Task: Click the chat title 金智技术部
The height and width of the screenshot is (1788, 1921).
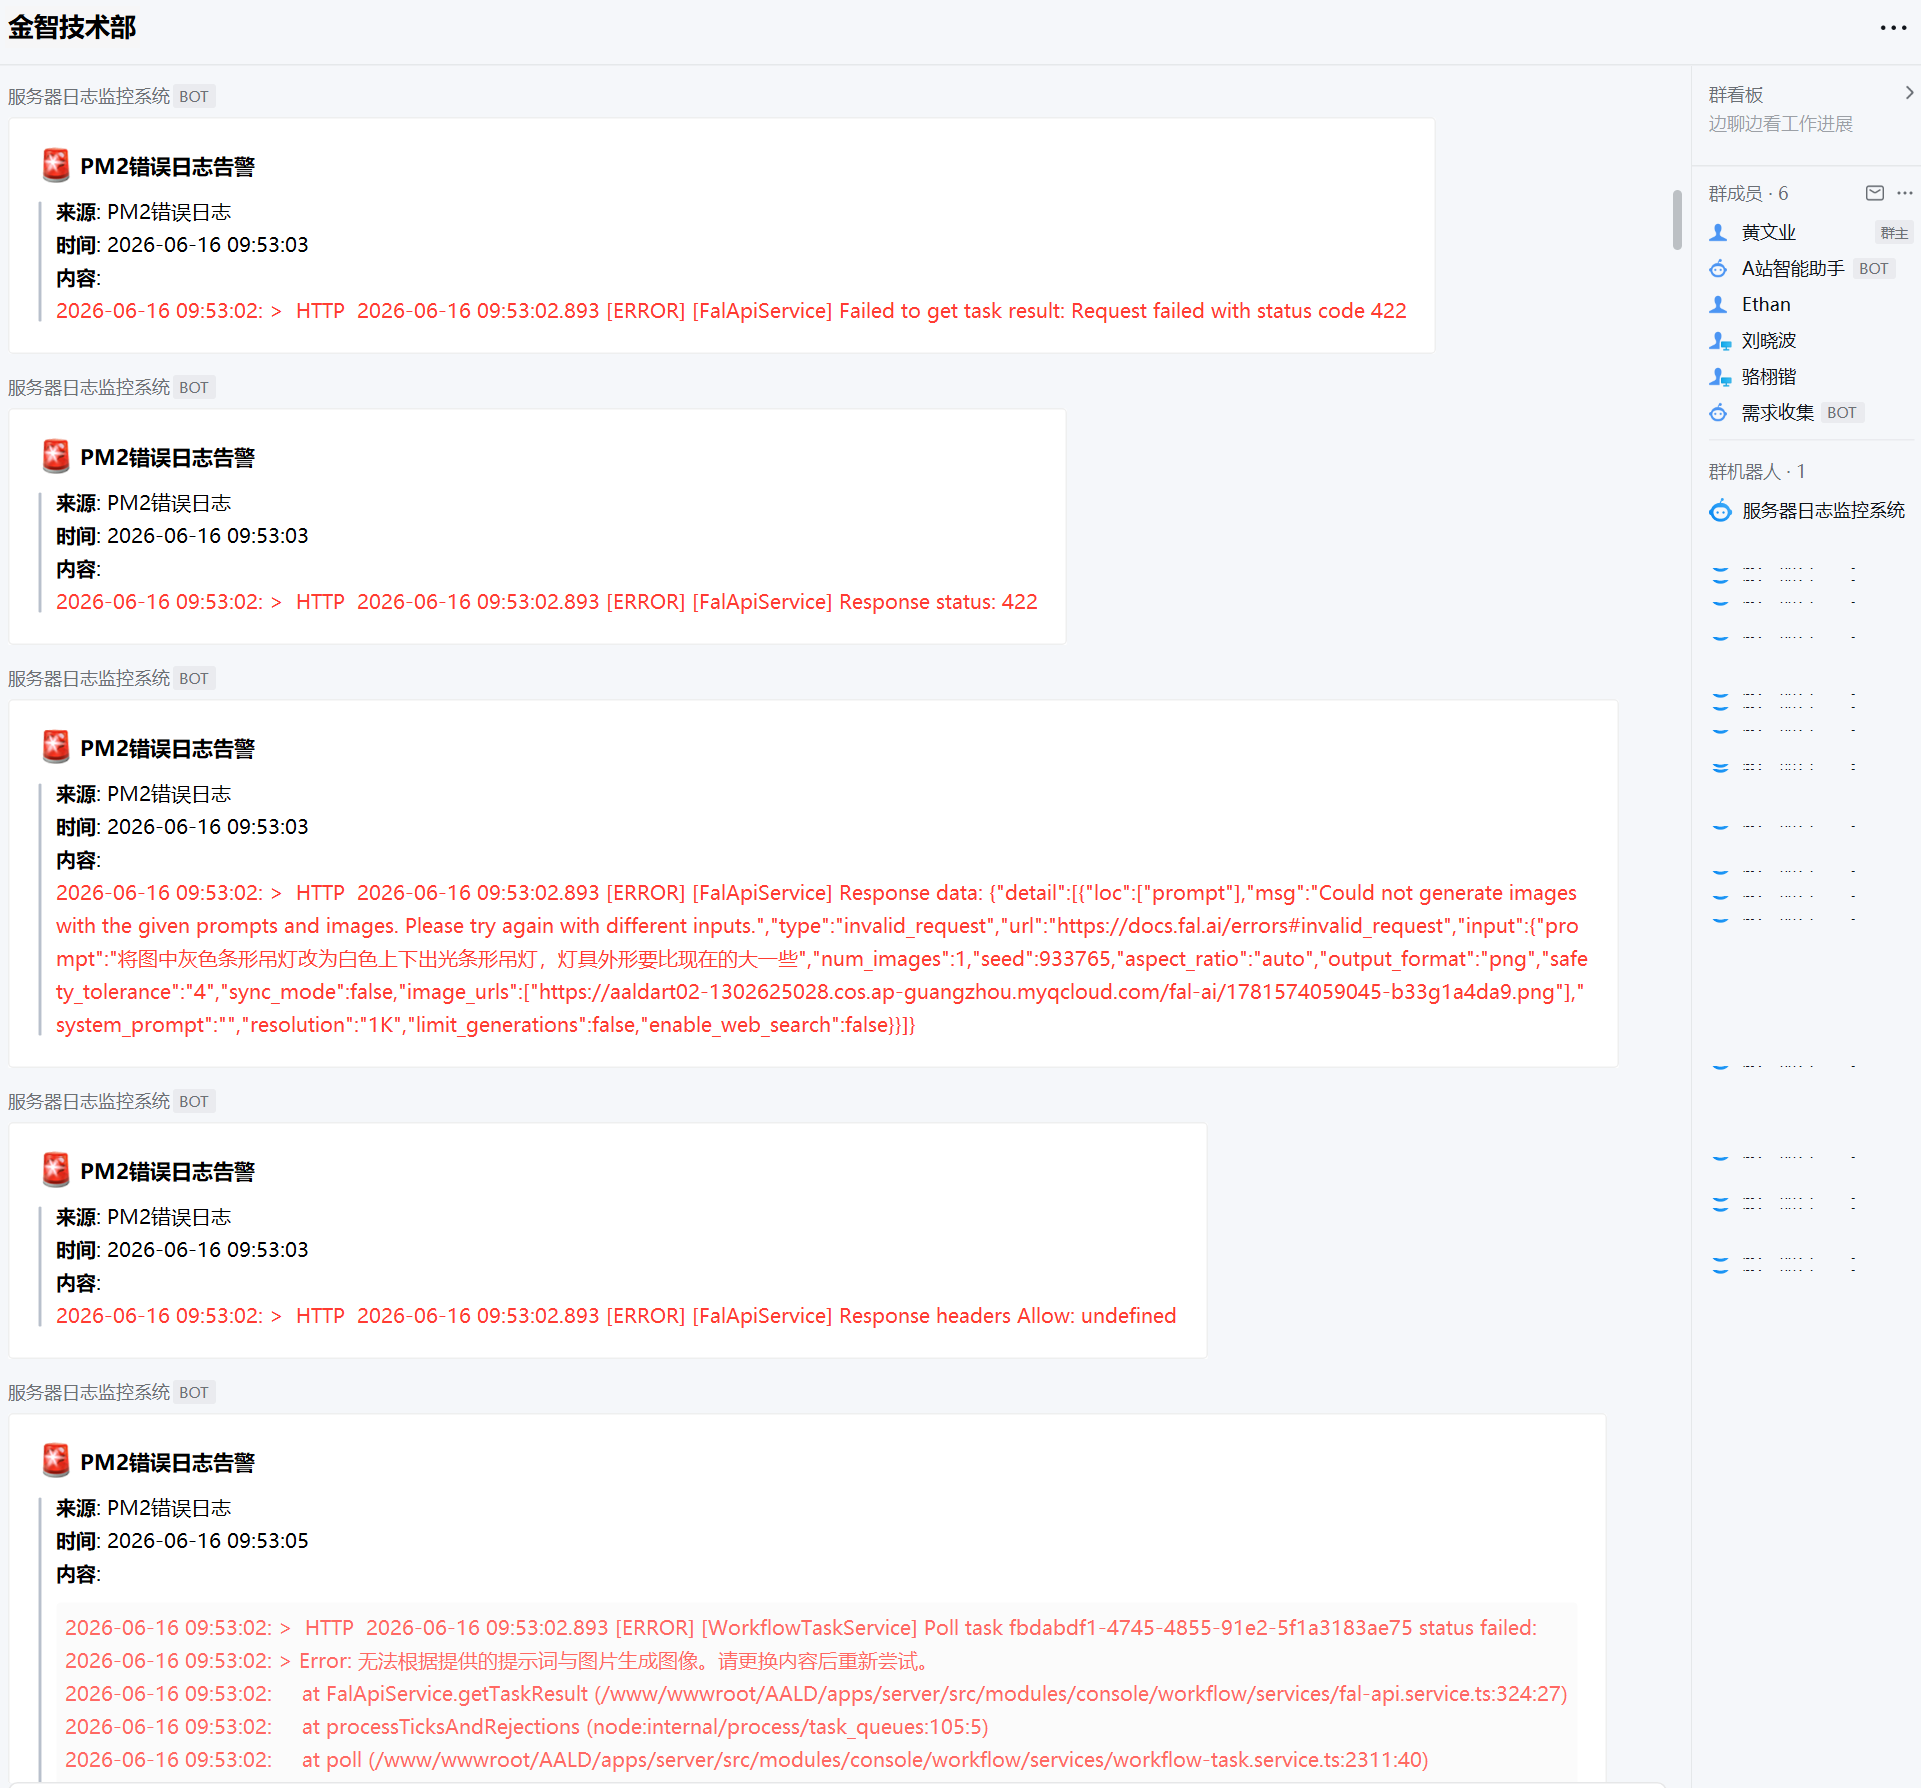Action: pyautogui.click(x=72, y=27)
